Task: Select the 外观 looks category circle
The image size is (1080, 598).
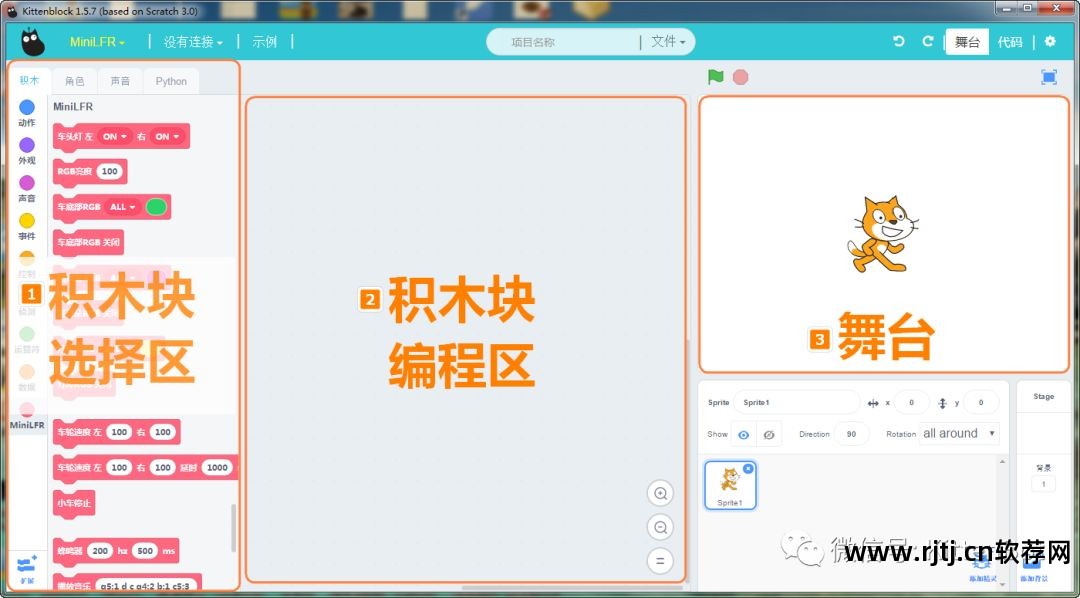Action: click(27, 145)
